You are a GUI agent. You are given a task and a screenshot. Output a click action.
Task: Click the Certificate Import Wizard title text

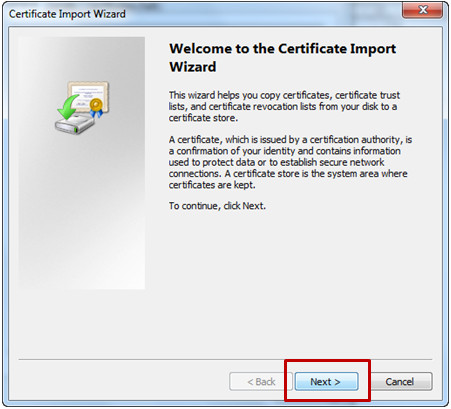click(67, 14)
